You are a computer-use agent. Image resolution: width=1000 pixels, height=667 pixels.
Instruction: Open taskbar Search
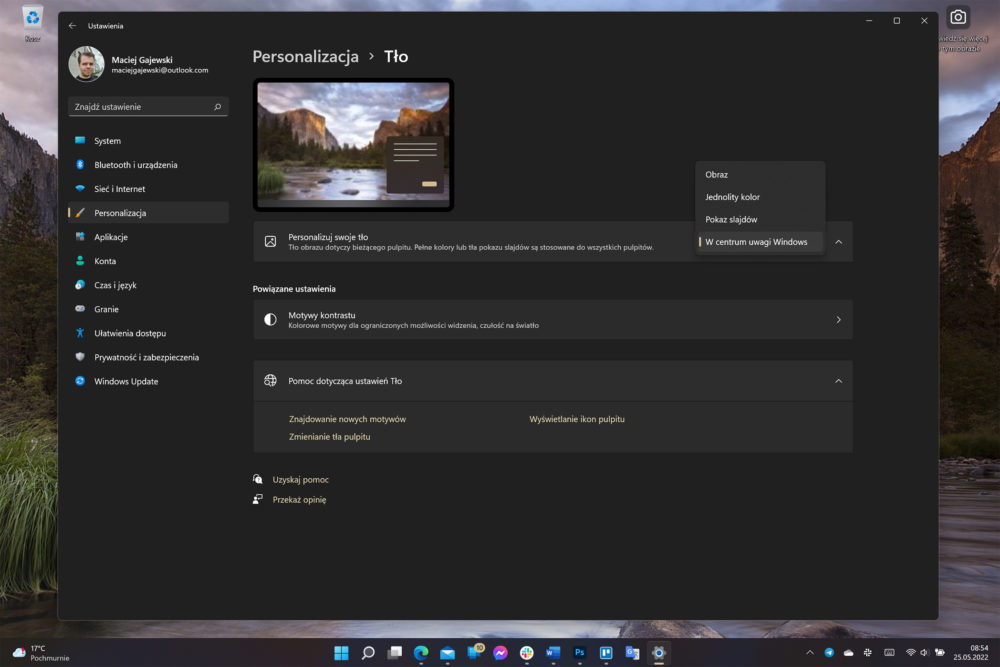coord(368,652)
